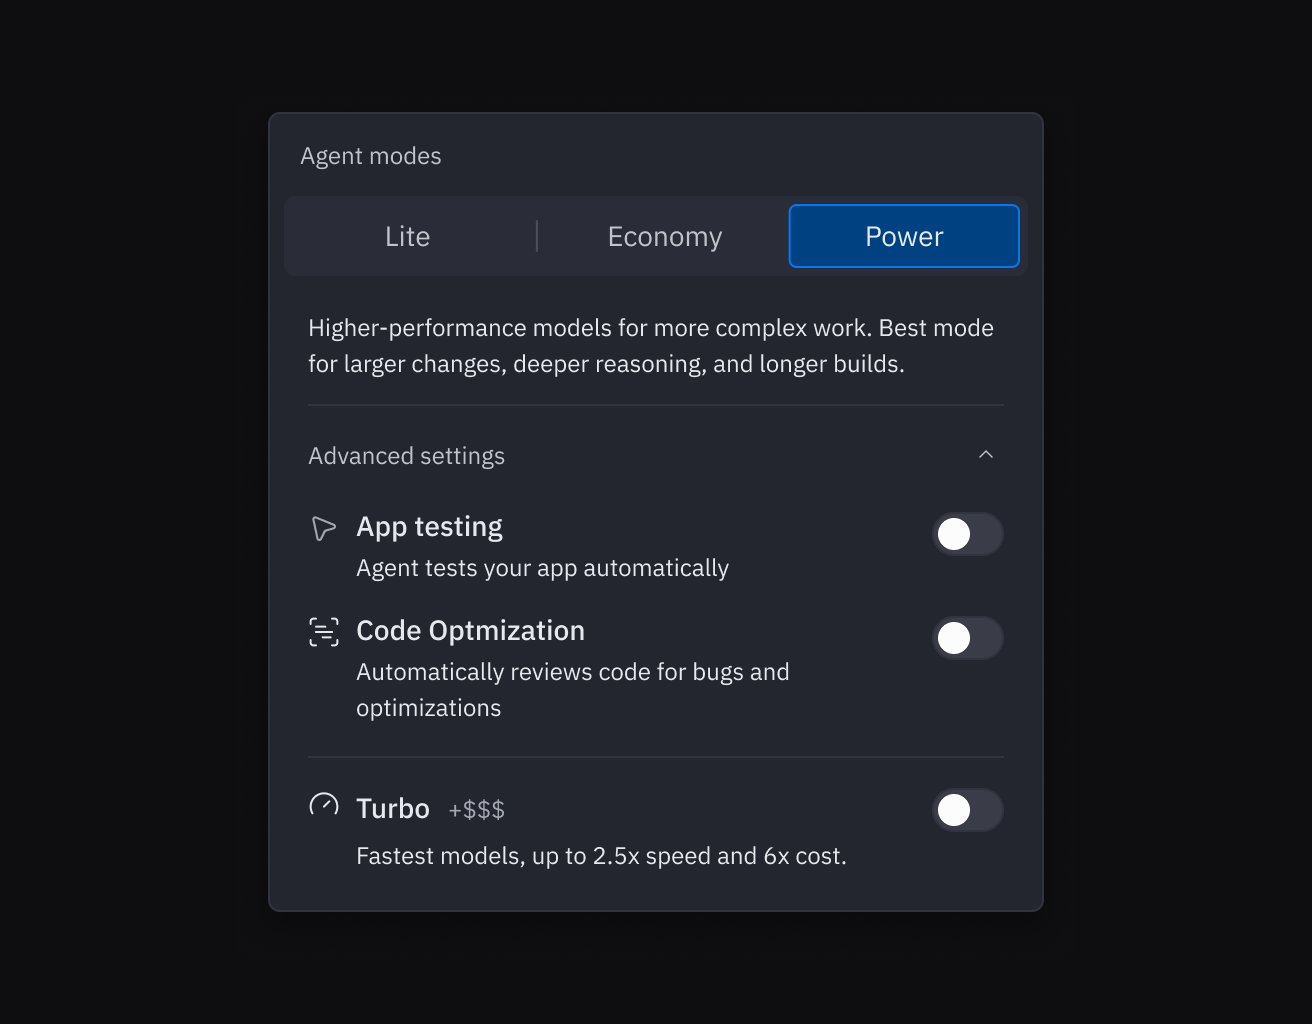The image size is (1312, 1024).
Task: Turn on Code Optmization
Action: click(968, 638)
